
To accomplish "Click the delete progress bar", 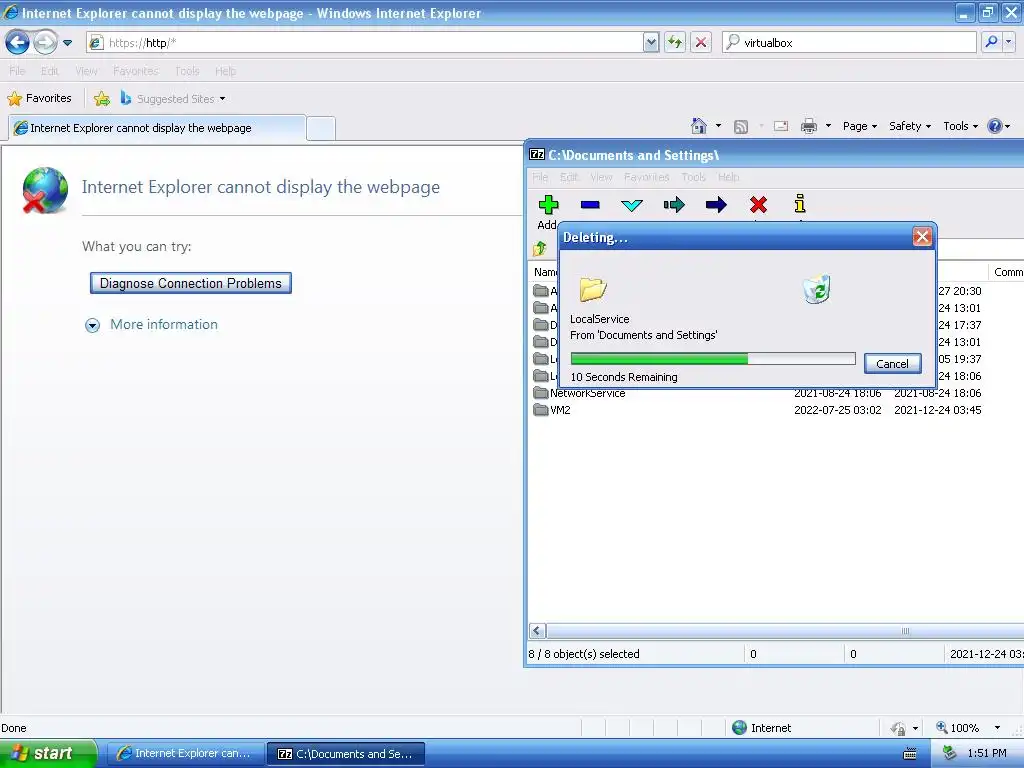I will (712, 359).
